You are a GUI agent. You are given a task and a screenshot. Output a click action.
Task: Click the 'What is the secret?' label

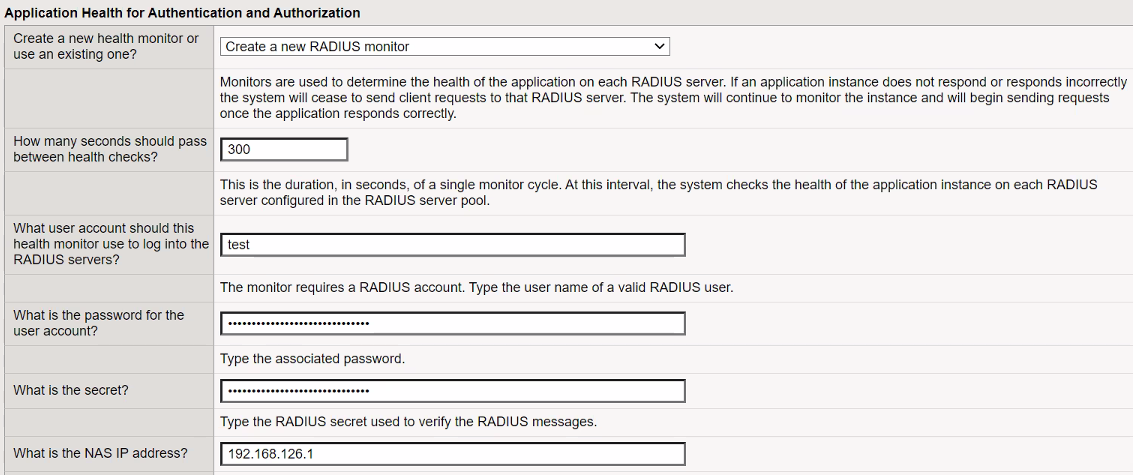tap(71, 390)
